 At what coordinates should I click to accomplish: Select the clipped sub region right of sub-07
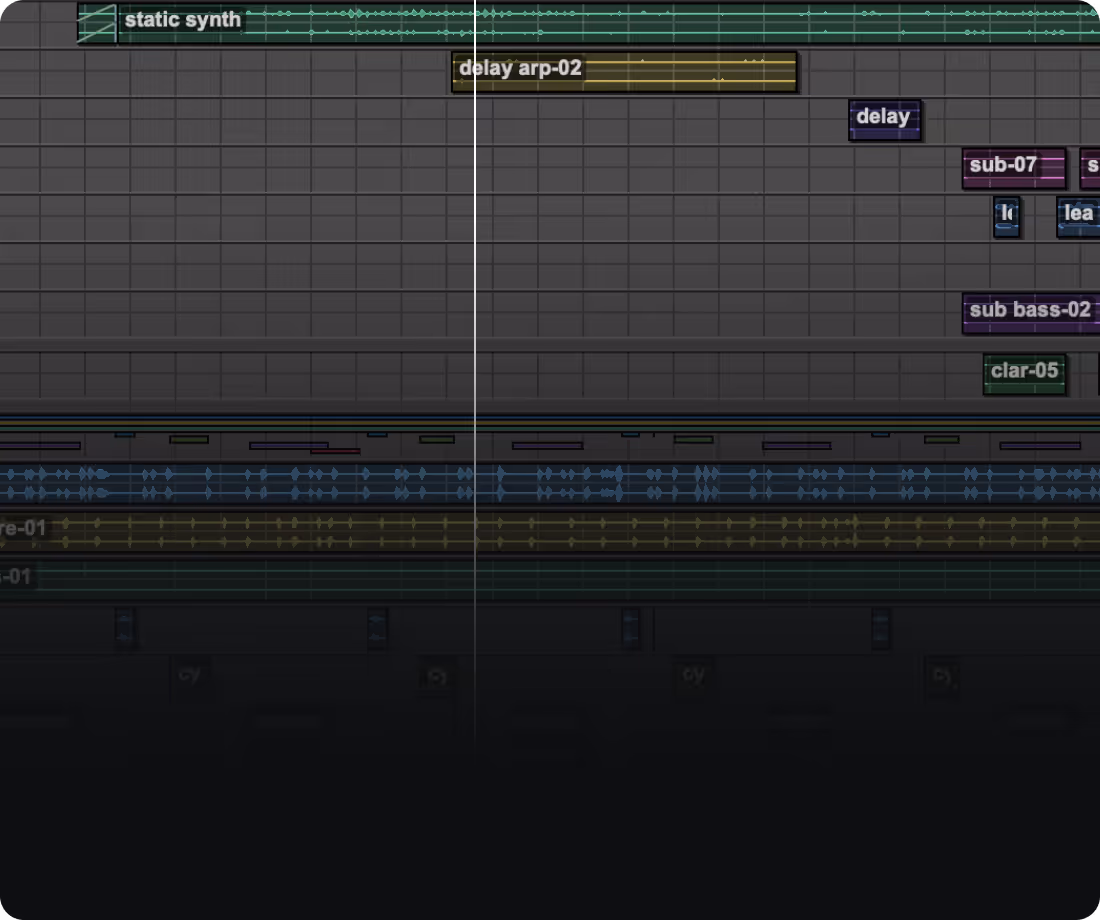point(1092,167)
